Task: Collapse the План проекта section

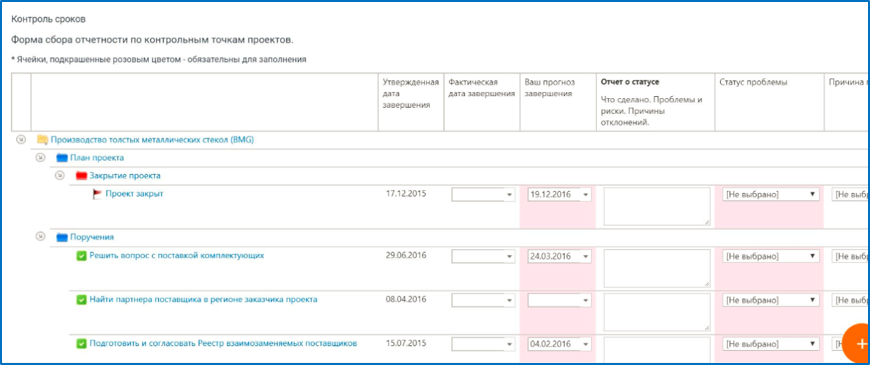Action: pyautogui.click(x=40, y=158)
